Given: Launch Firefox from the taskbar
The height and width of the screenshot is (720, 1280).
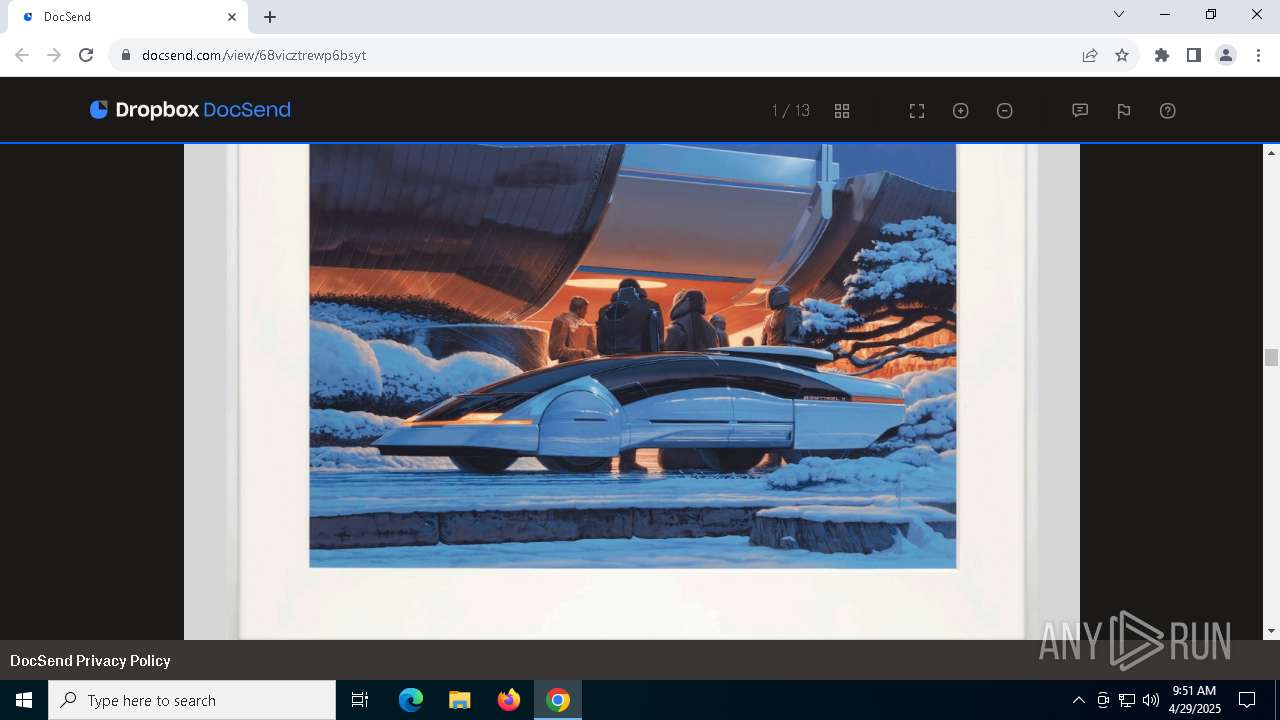Looking at the screenshot, I should pos(509,700).
